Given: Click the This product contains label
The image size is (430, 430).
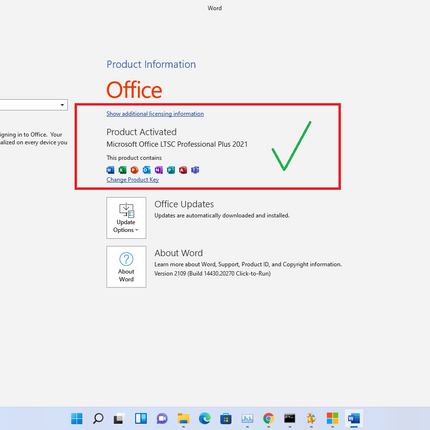Looking at the screenshot, I should 134,158.
